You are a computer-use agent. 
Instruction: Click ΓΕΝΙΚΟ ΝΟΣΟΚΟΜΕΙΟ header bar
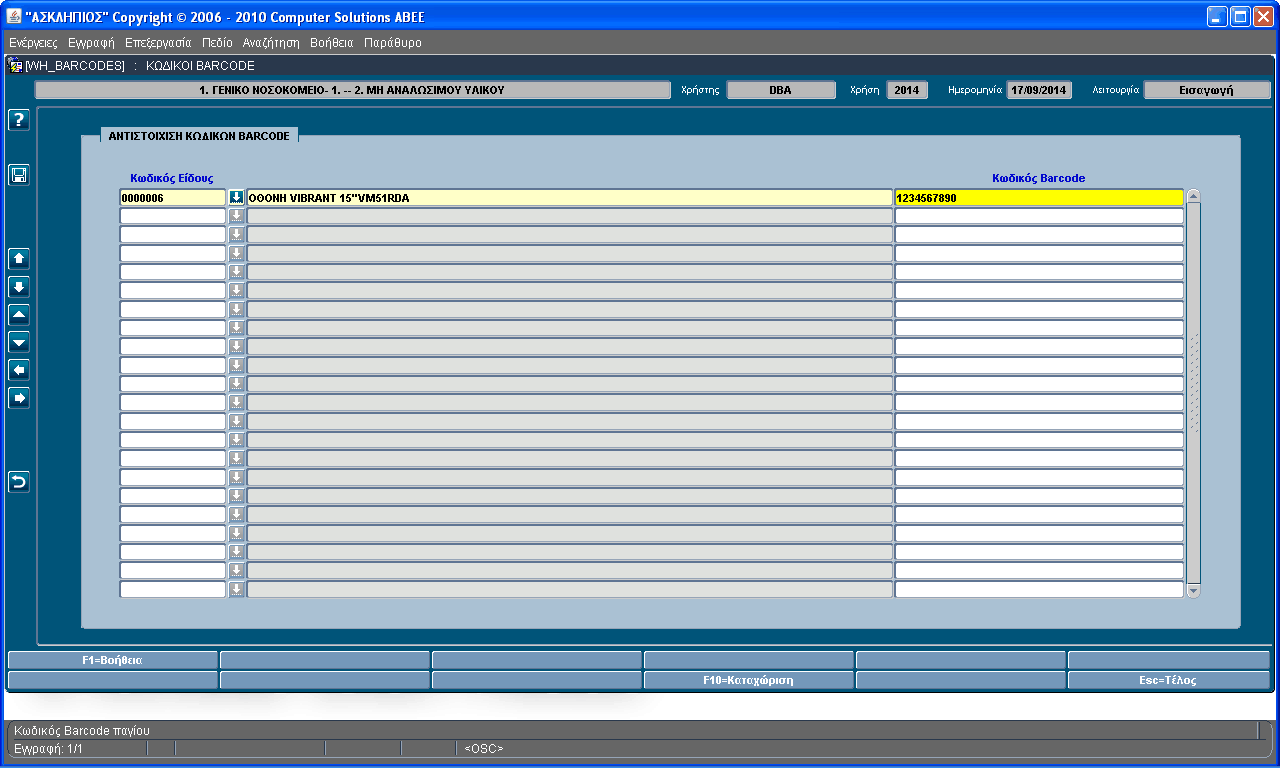click(x=353, y=90)
